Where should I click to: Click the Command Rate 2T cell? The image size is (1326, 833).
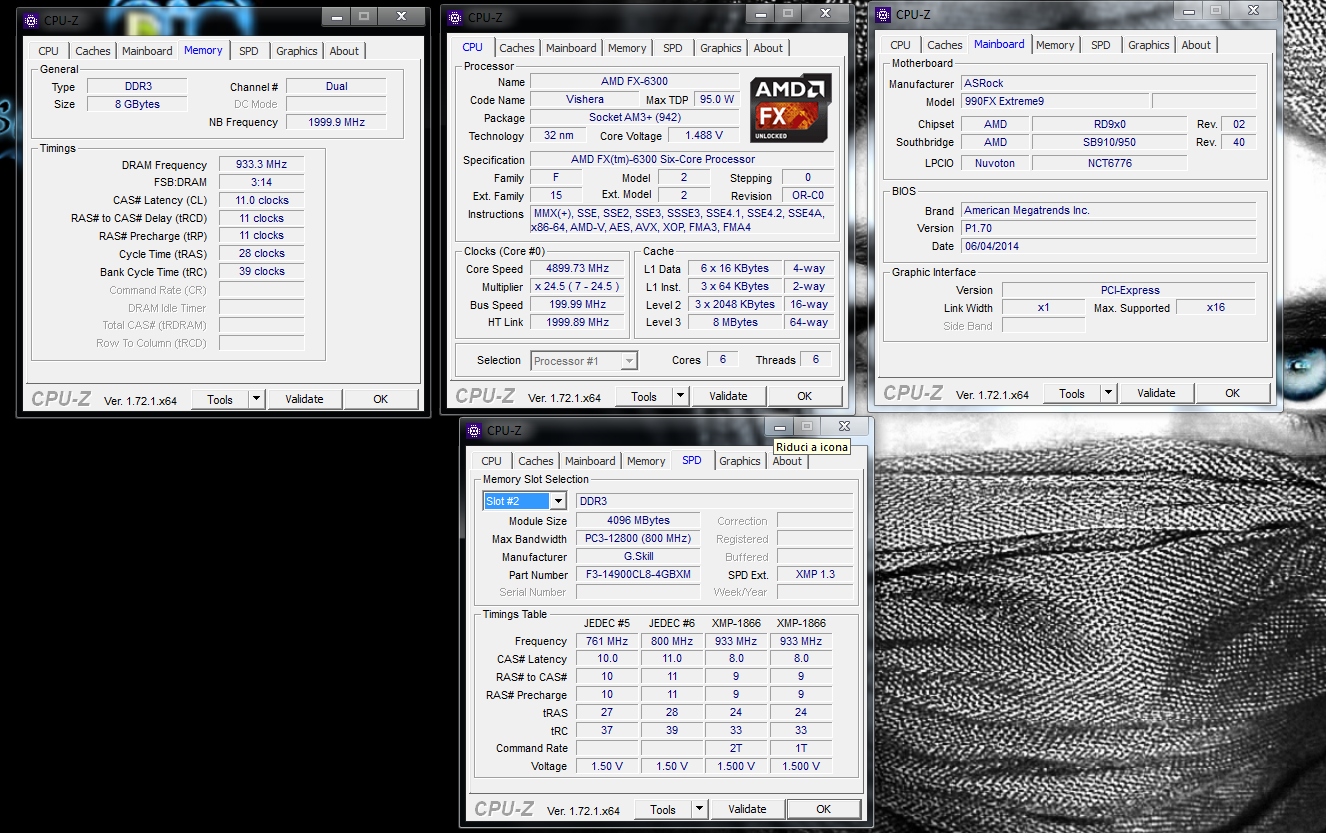coord(736,748)
